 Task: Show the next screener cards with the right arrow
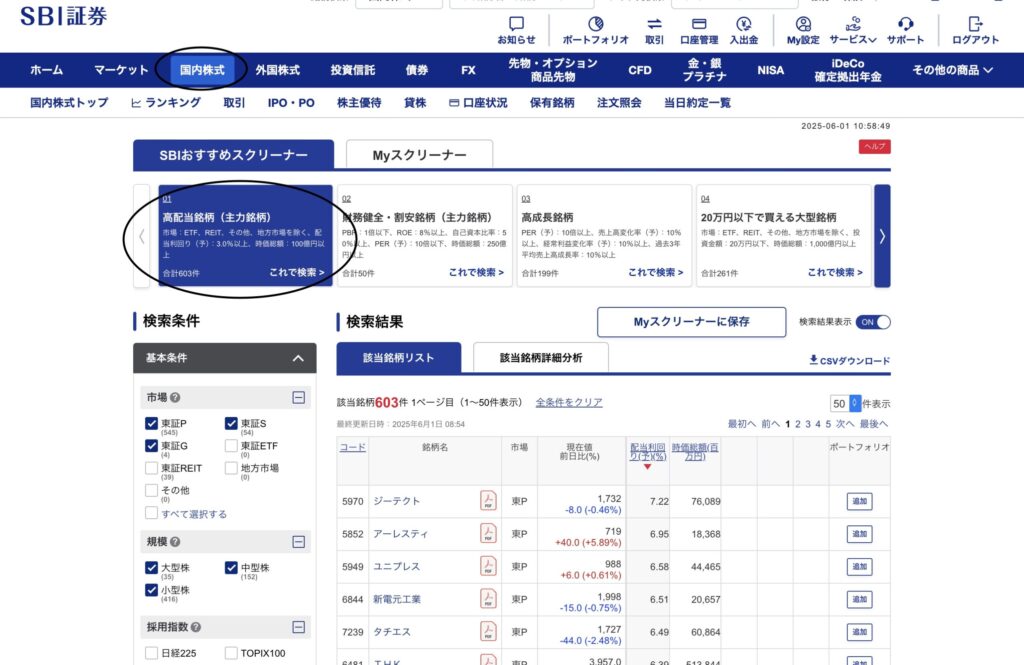coord(882,236)
